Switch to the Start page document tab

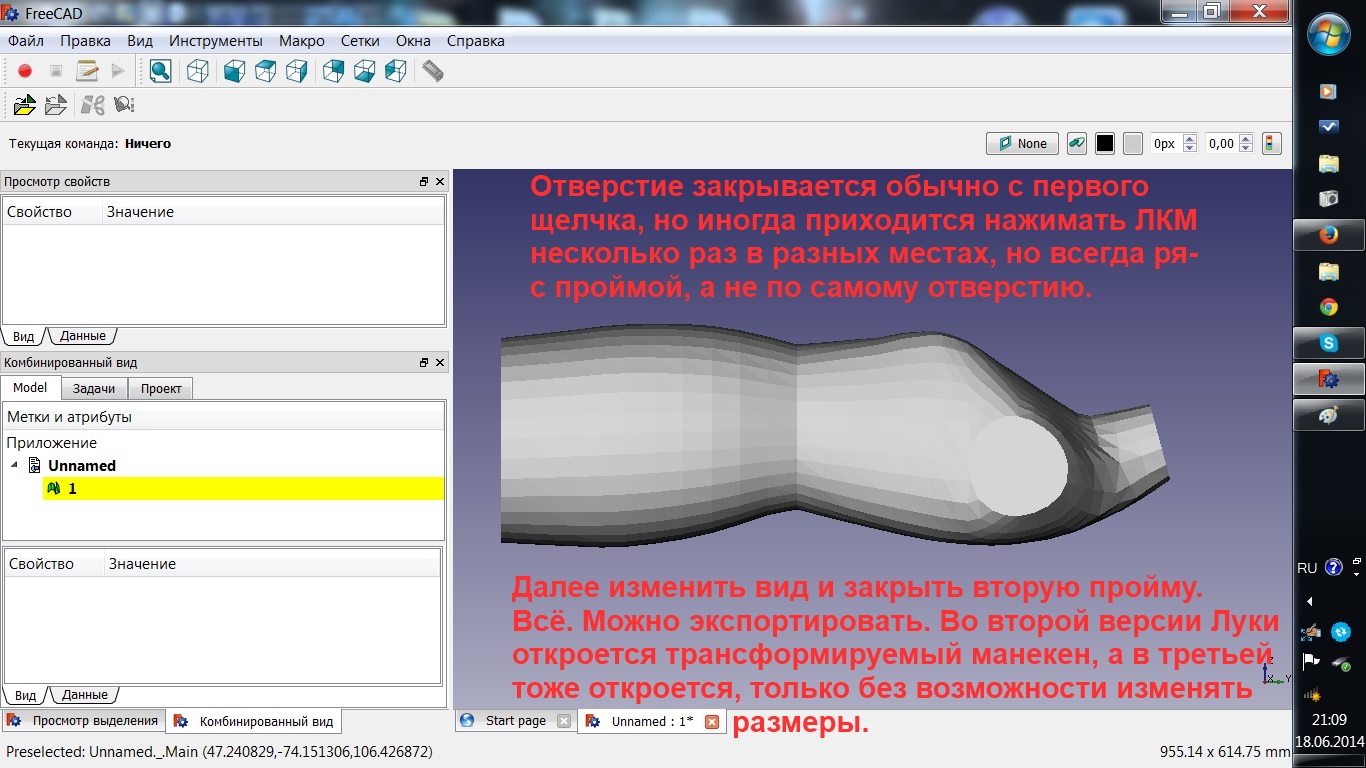[515, 721]
